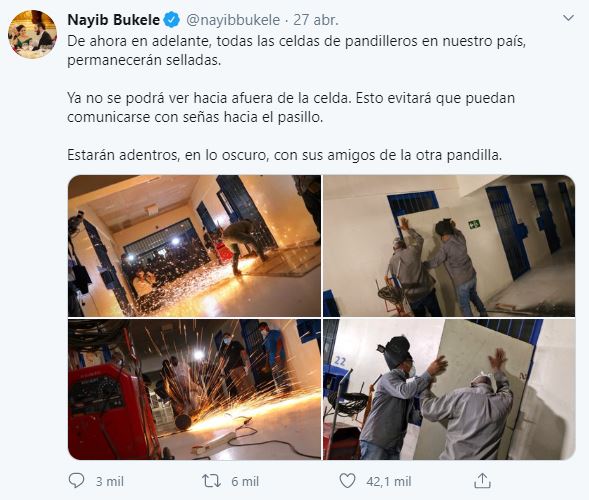Open the bottom-left photo with red welding machine

point(195,390)
